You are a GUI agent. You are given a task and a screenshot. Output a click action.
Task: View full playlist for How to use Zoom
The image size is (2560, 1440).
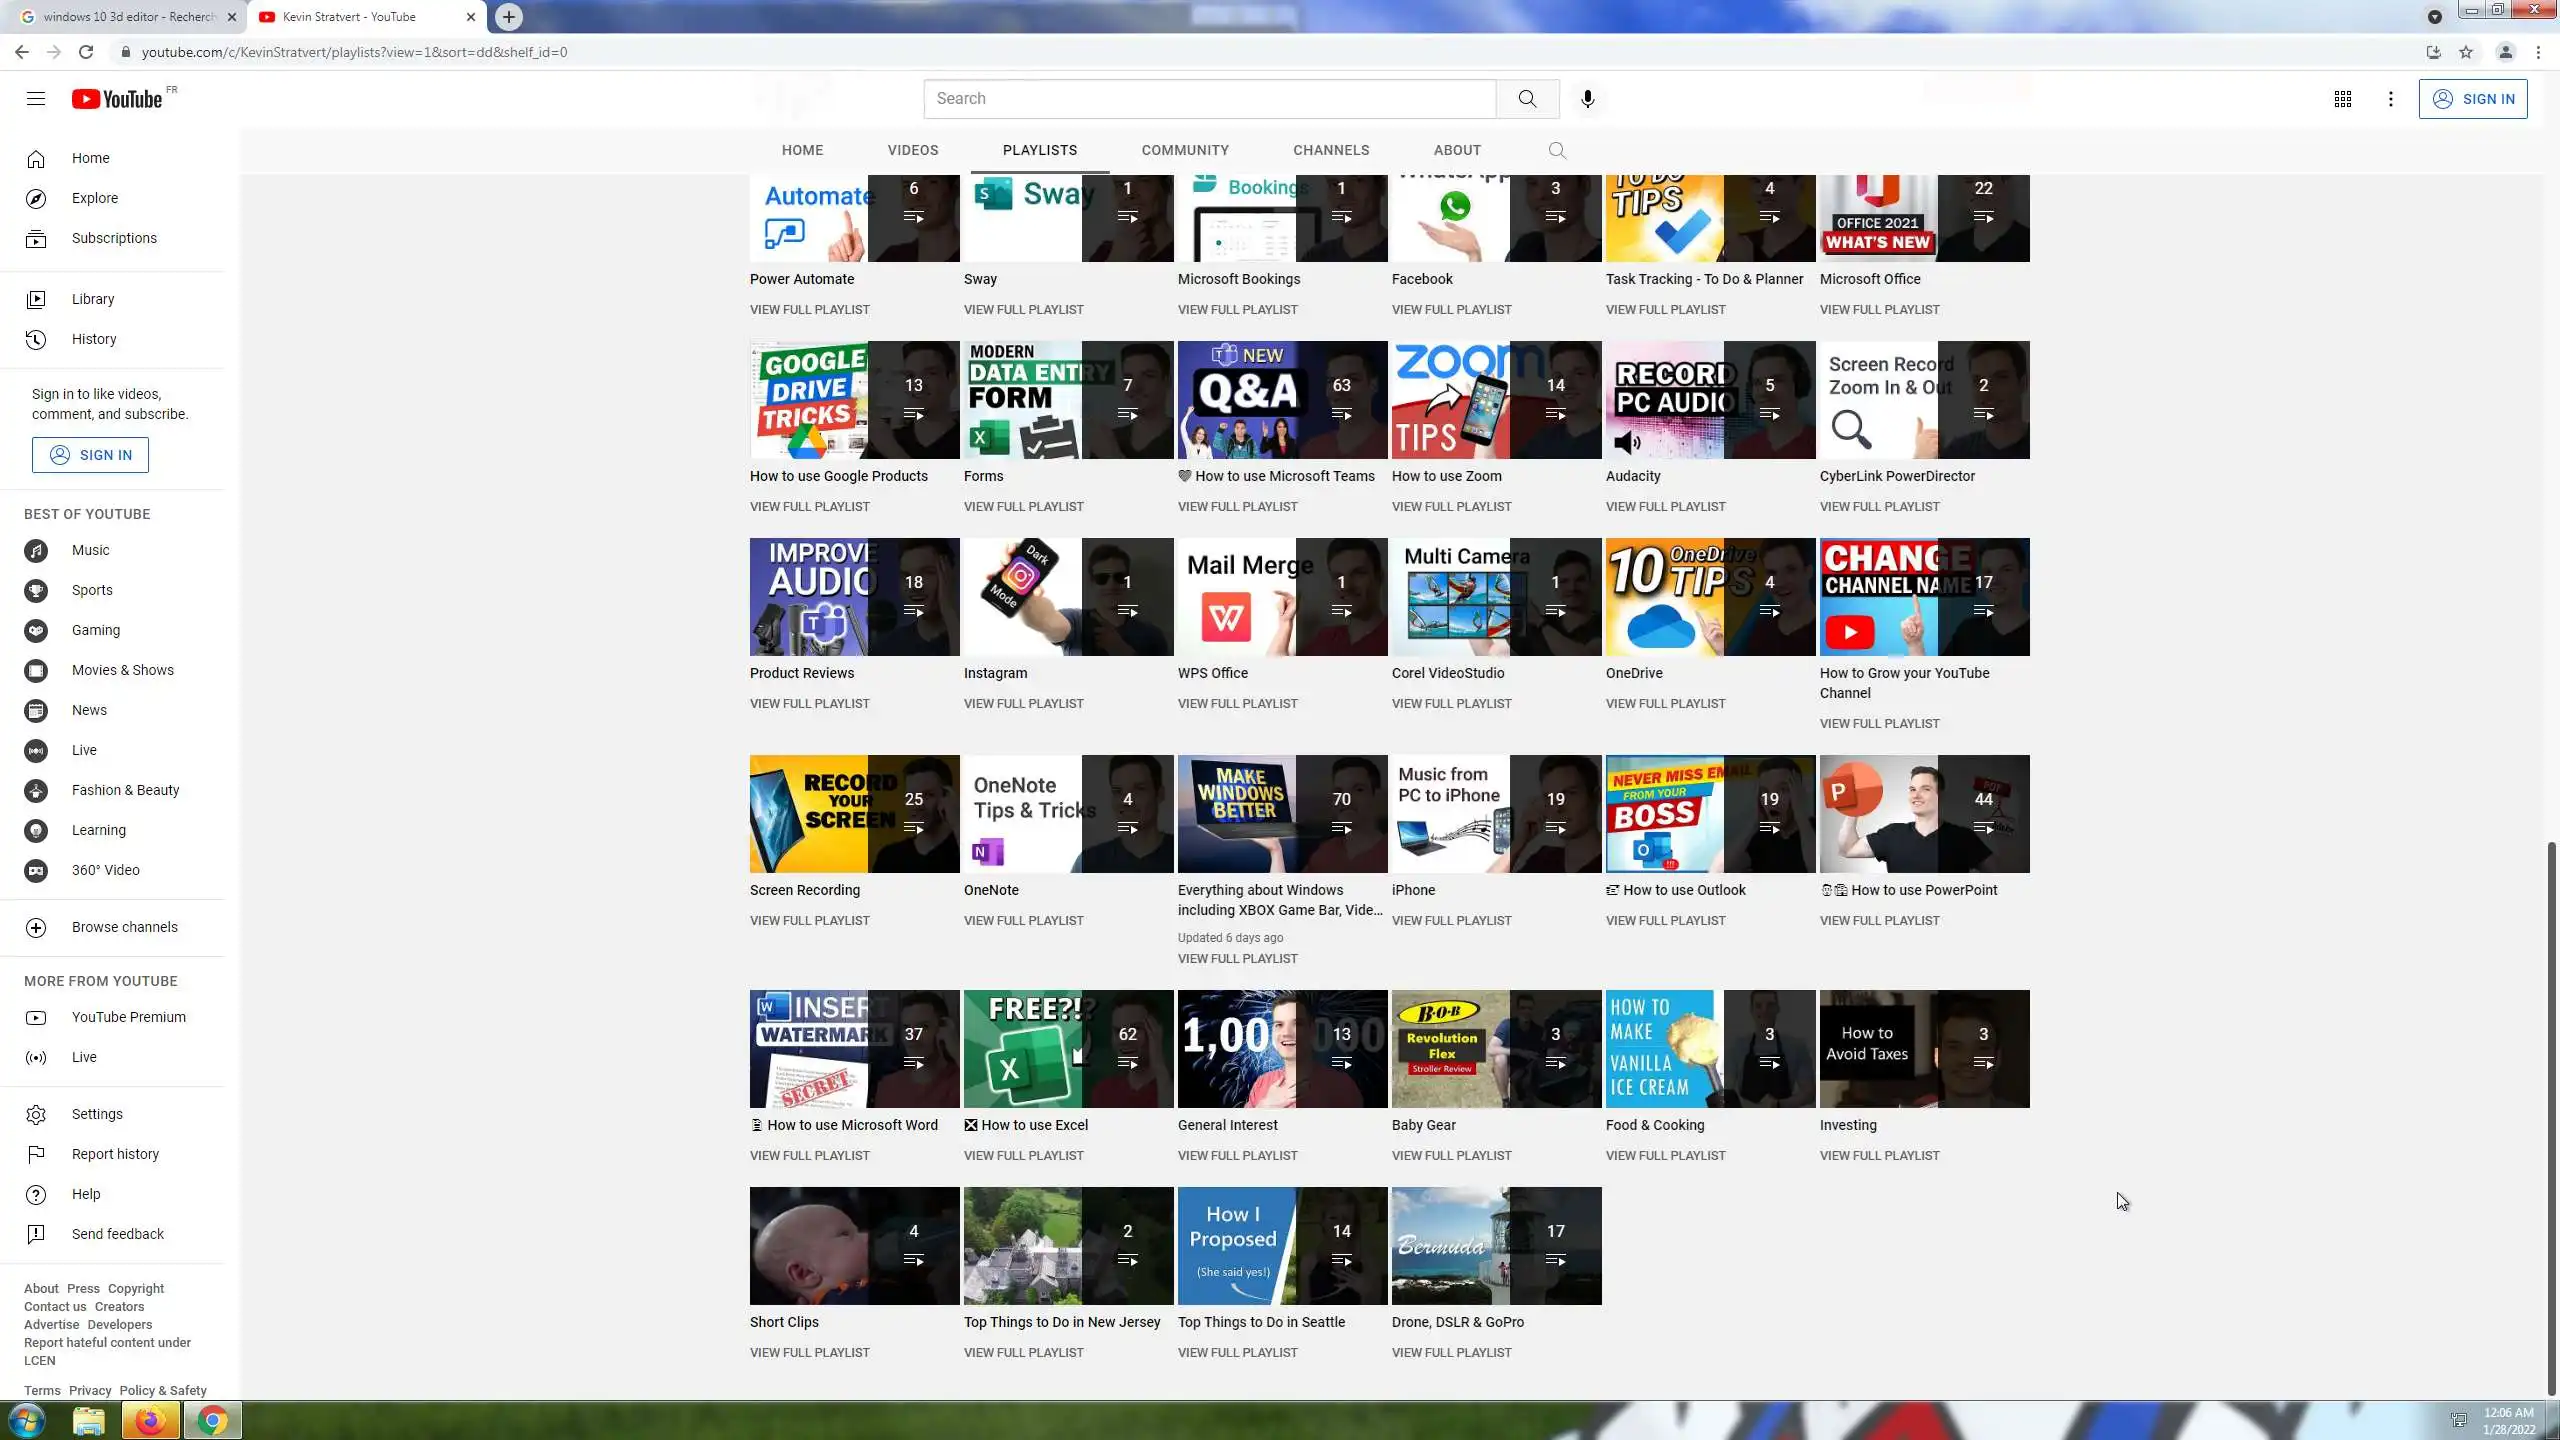coord(1451,506)
